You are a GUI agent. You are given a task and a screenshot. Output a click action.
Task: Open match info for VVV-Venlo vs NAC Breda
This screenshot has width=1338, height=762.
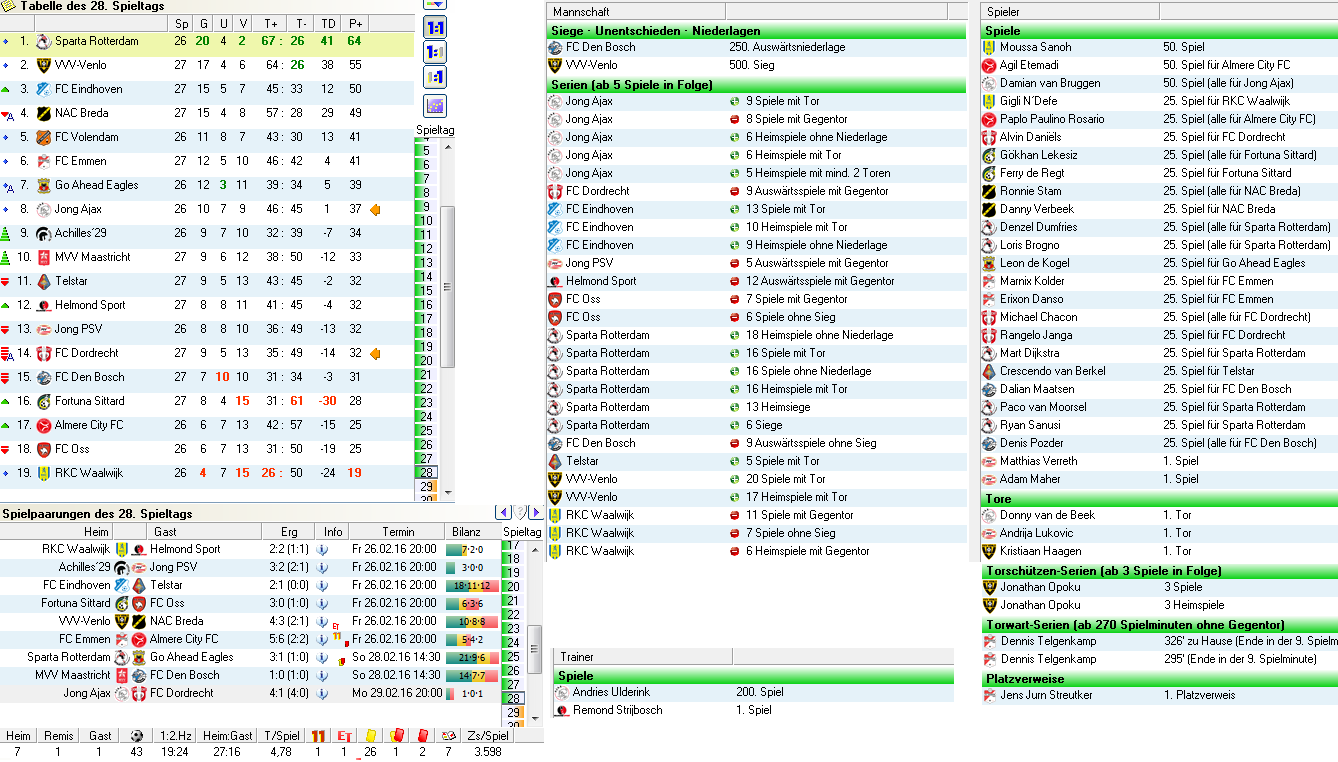pyautogui.click(x=322, y=621)
